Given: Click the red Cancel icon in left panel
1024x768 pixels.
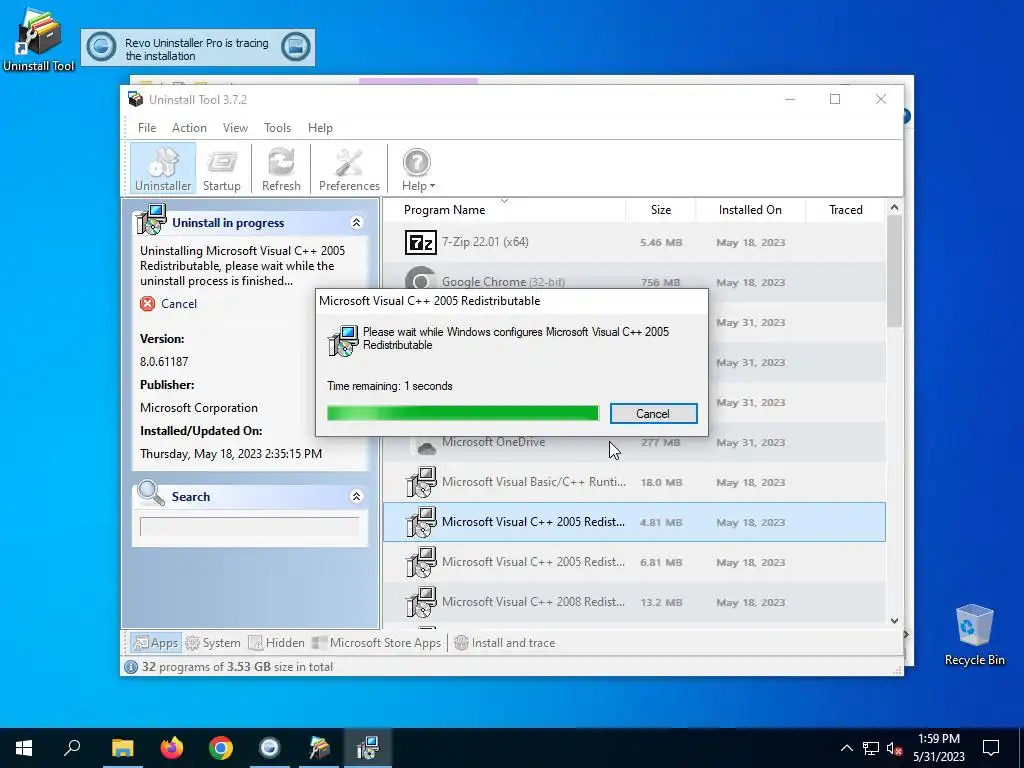Looking at the screenshot, I should (148, 304).
